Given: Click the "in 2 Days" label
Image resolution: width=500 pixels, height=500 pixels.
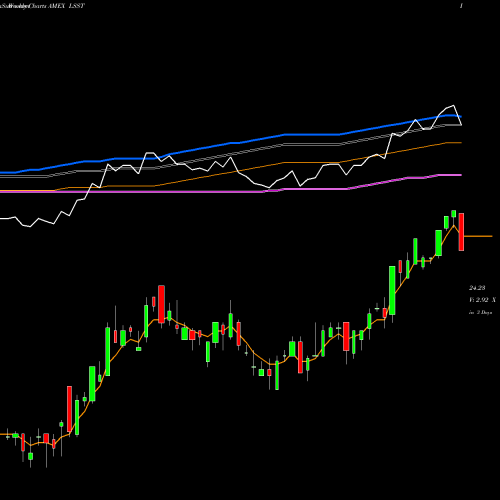Looking at the screenshot, I should click(480, 312).
